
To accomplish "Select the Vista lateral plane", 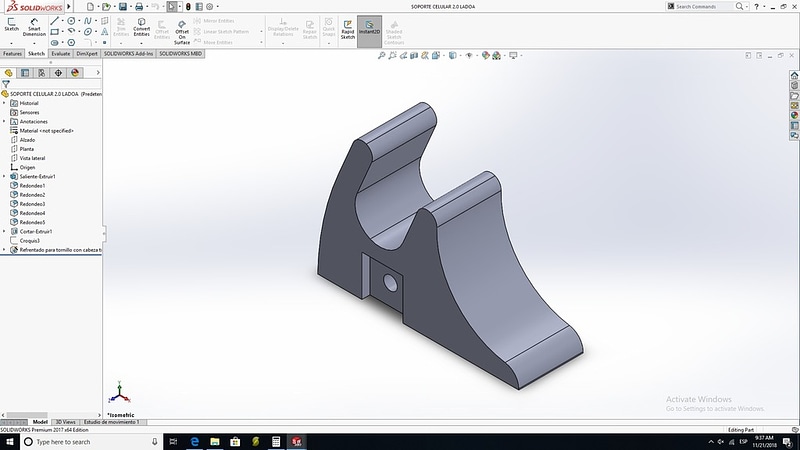I will pyautogui.click(x=32, y=158).
